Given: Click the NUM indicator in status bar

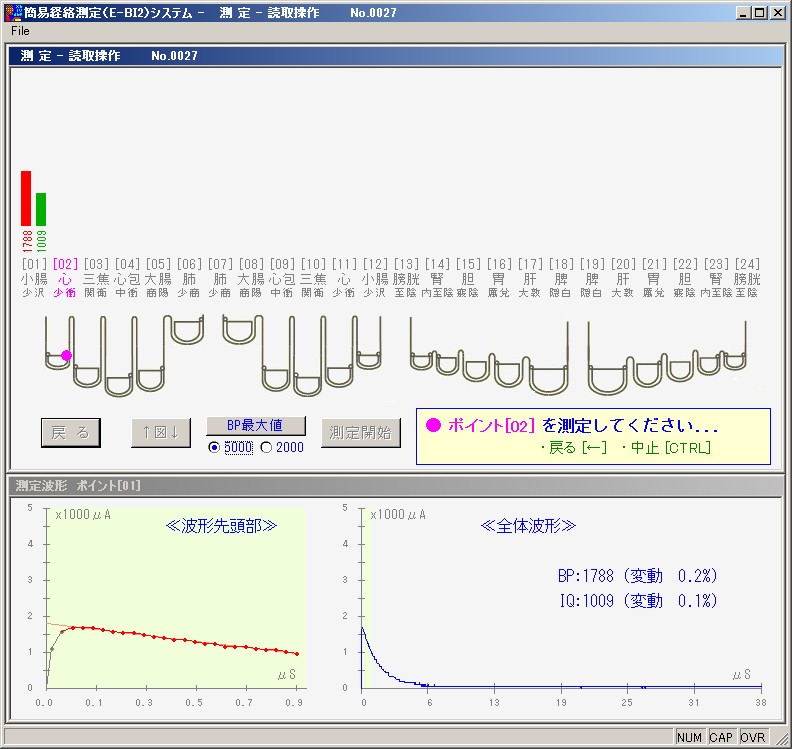Looking at the screenshot, I should tap(689, 737).
